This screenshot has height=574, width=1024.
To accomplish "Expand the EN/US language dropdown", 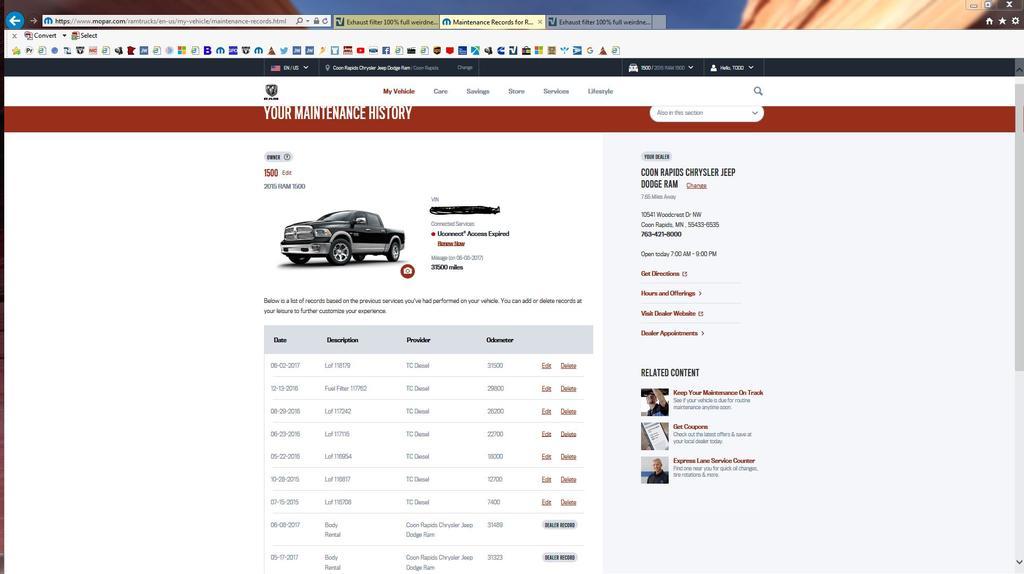I will click(x=306, y=67).
